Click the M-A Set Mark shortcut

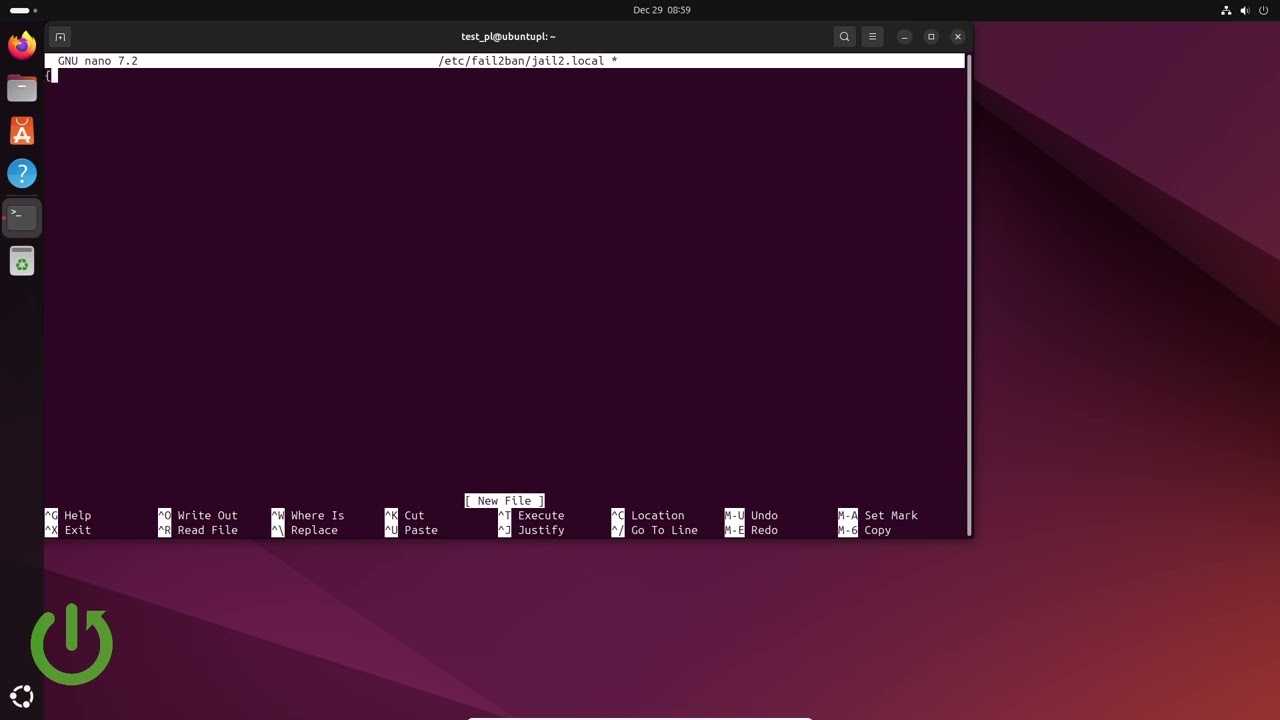[878, 516]
